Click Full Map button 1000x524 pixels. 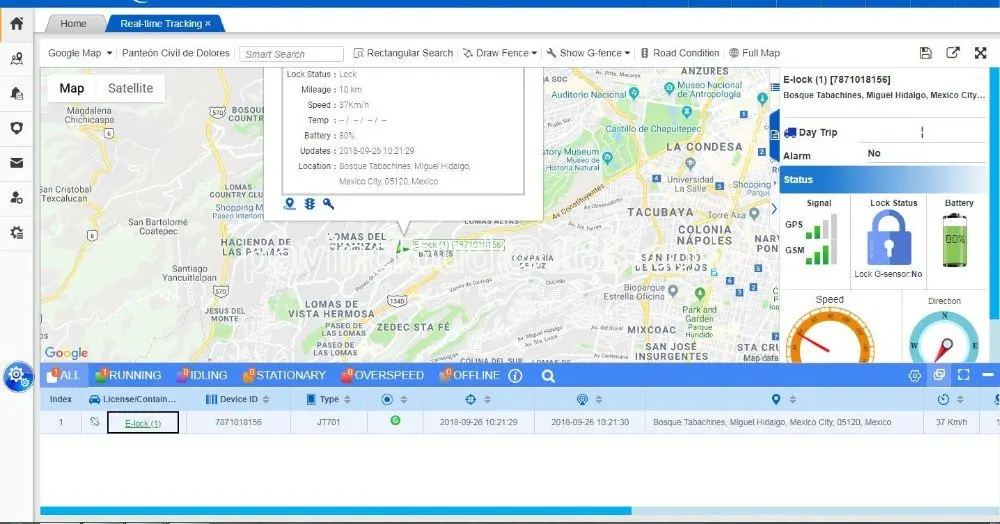click(754, 53)
